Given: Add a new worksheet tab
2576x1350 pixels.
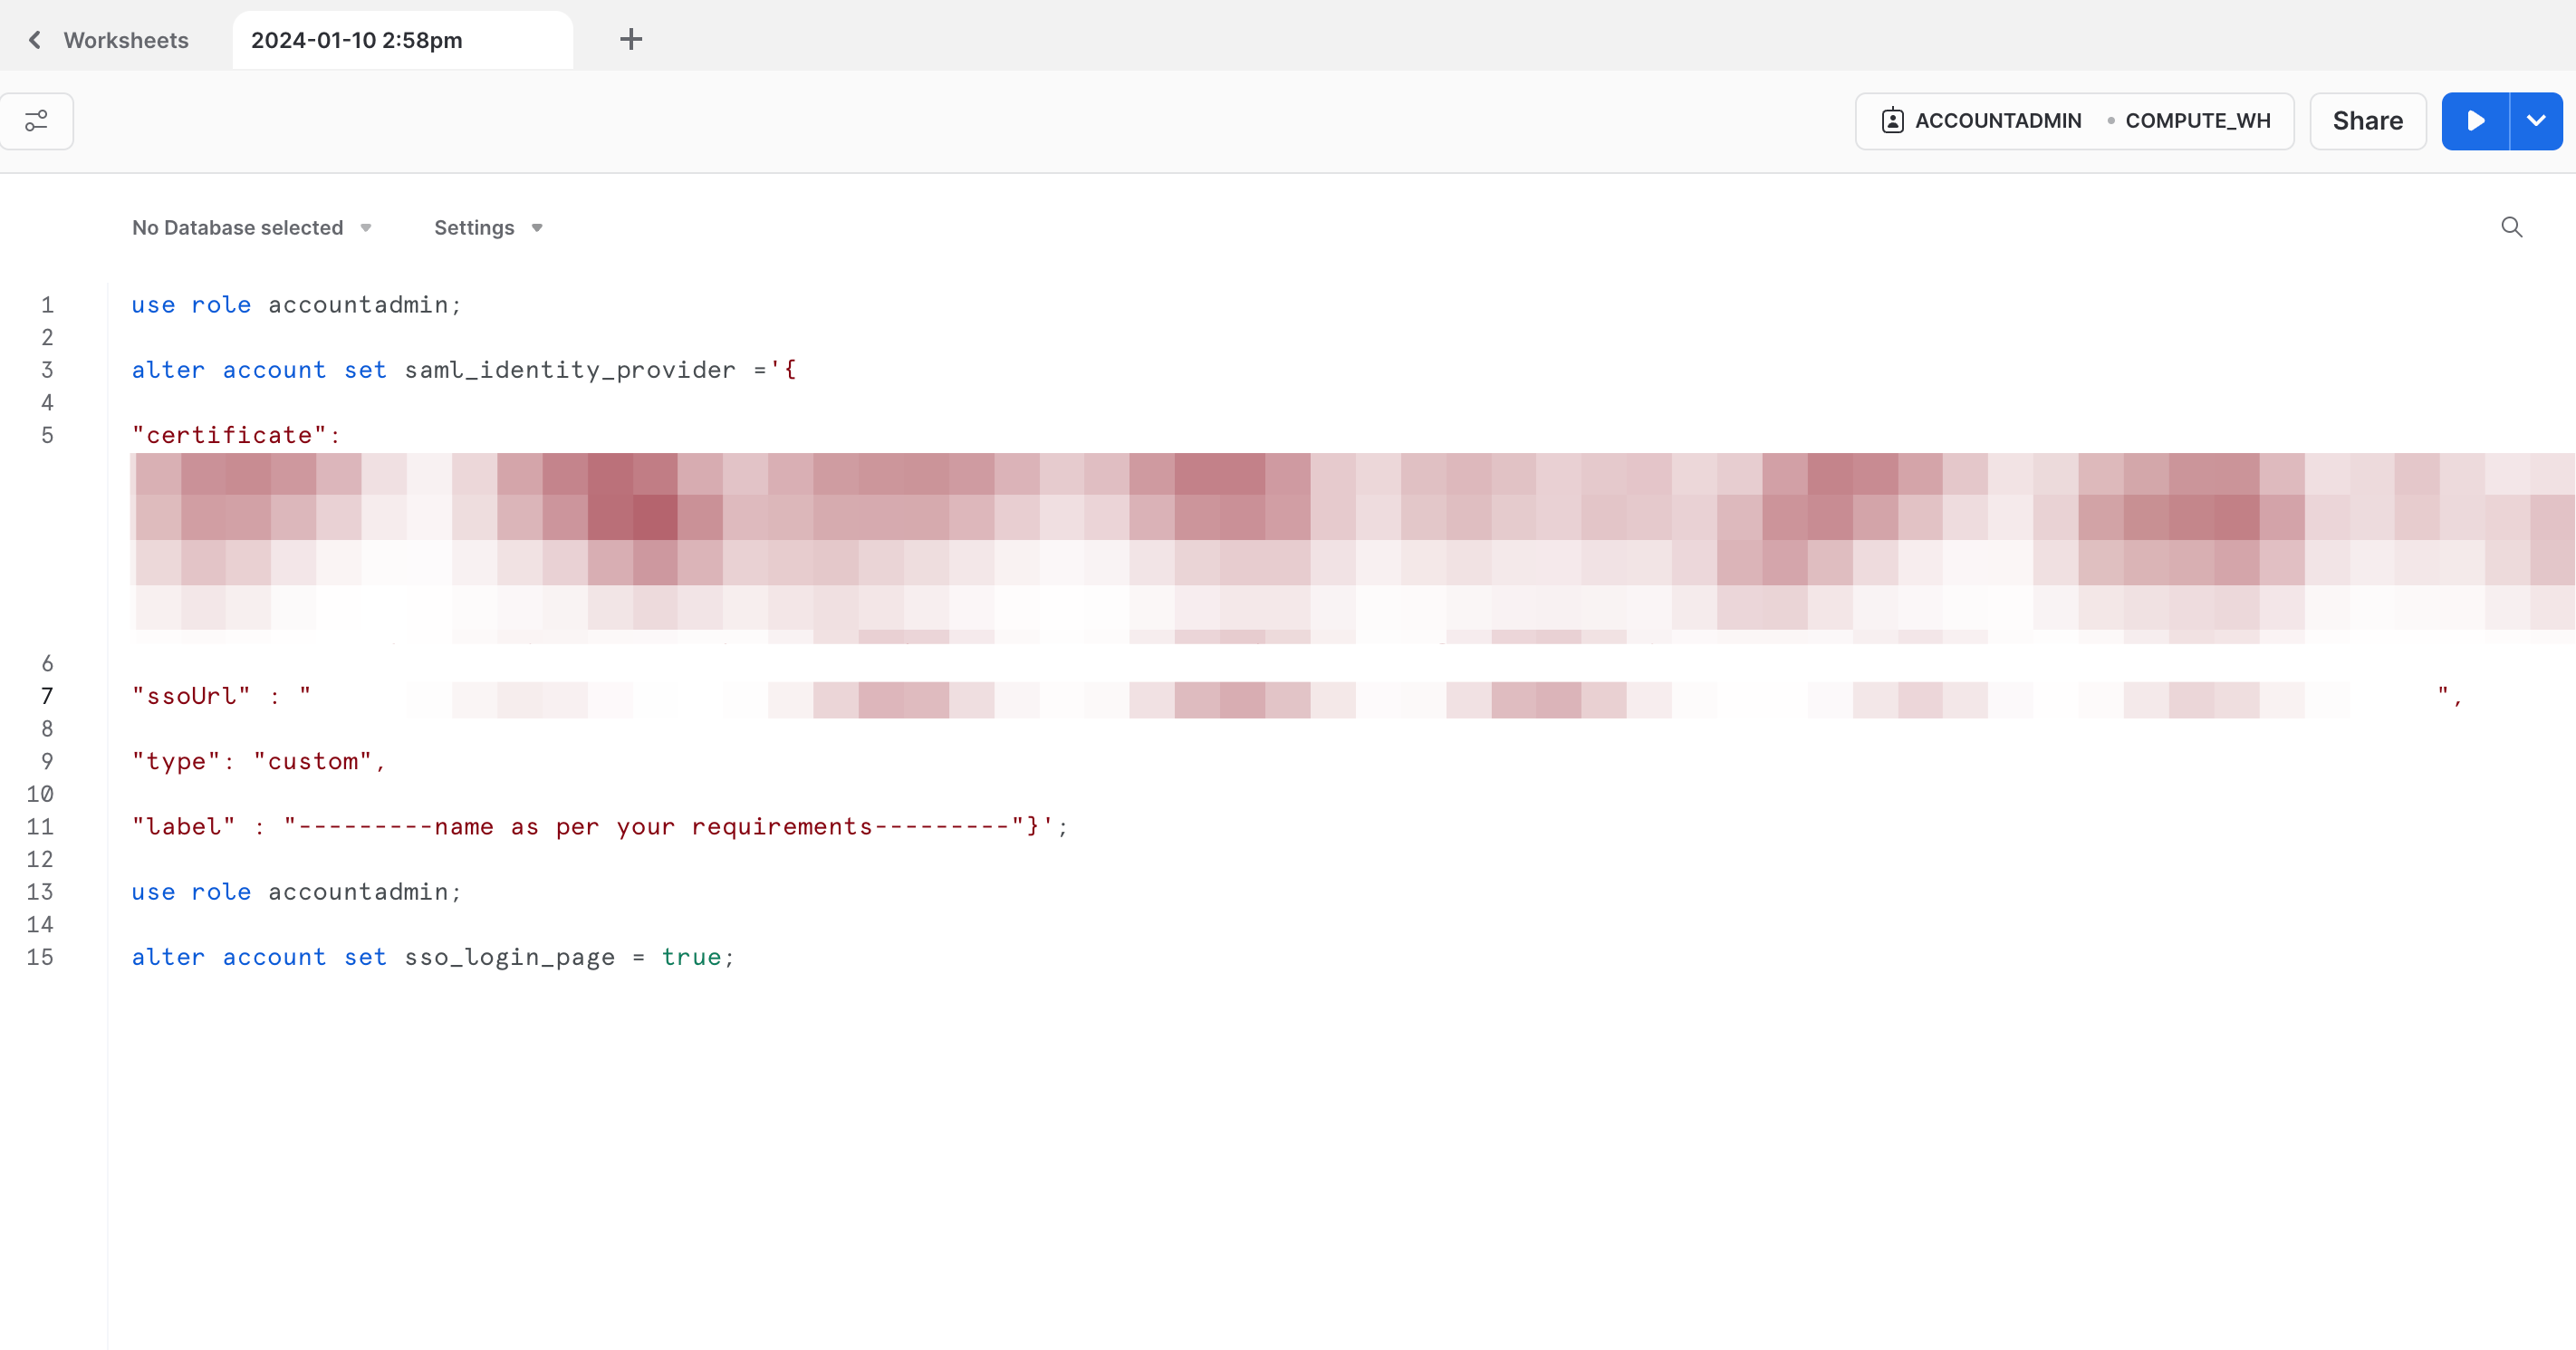Looking at the screenshot, I should click(631, 40).
